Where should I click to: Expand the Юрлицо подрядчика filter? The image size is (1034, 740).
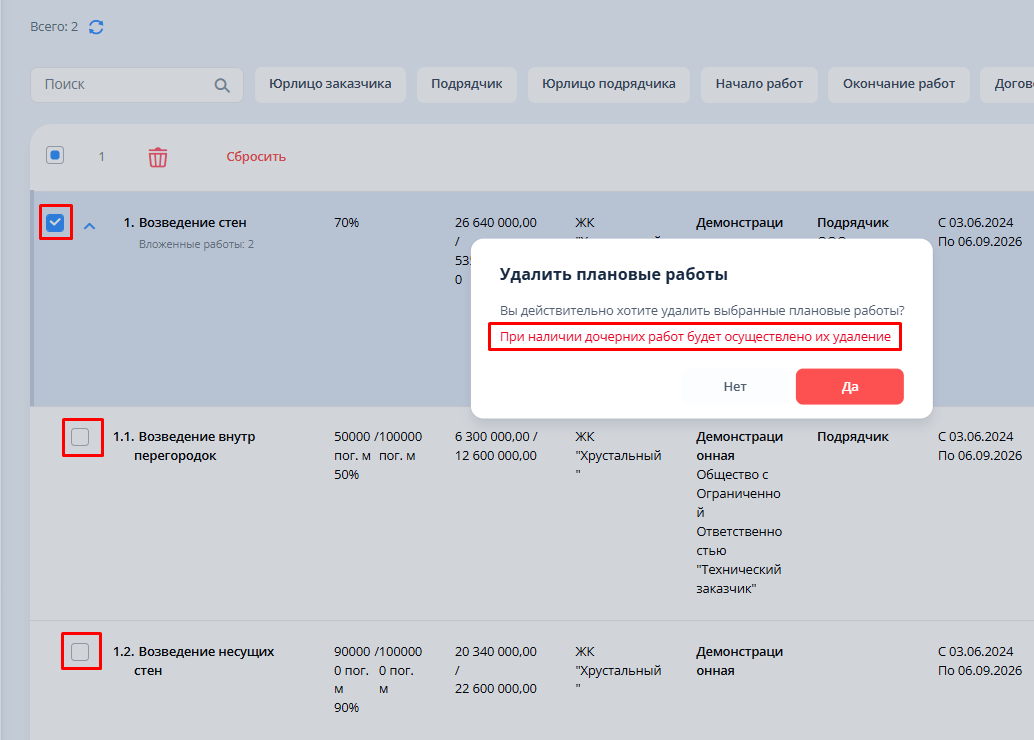click(x=608, y=84)
